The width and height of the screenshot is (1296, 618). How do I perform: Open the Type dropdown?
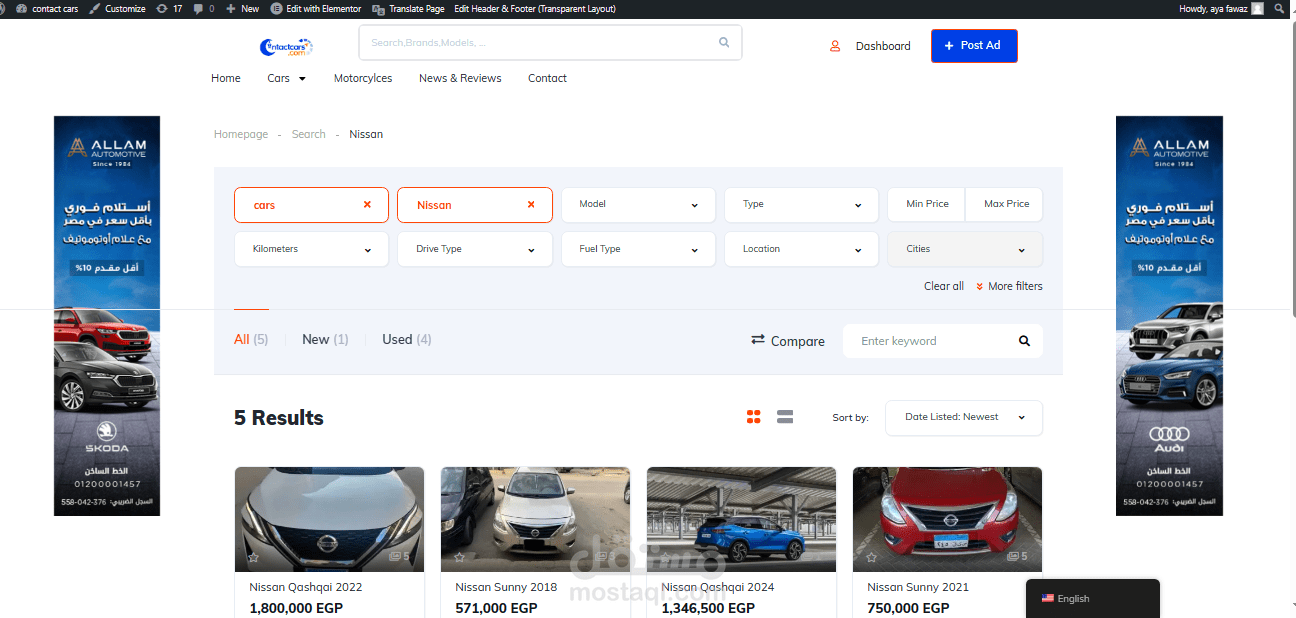tap(801, 205)
